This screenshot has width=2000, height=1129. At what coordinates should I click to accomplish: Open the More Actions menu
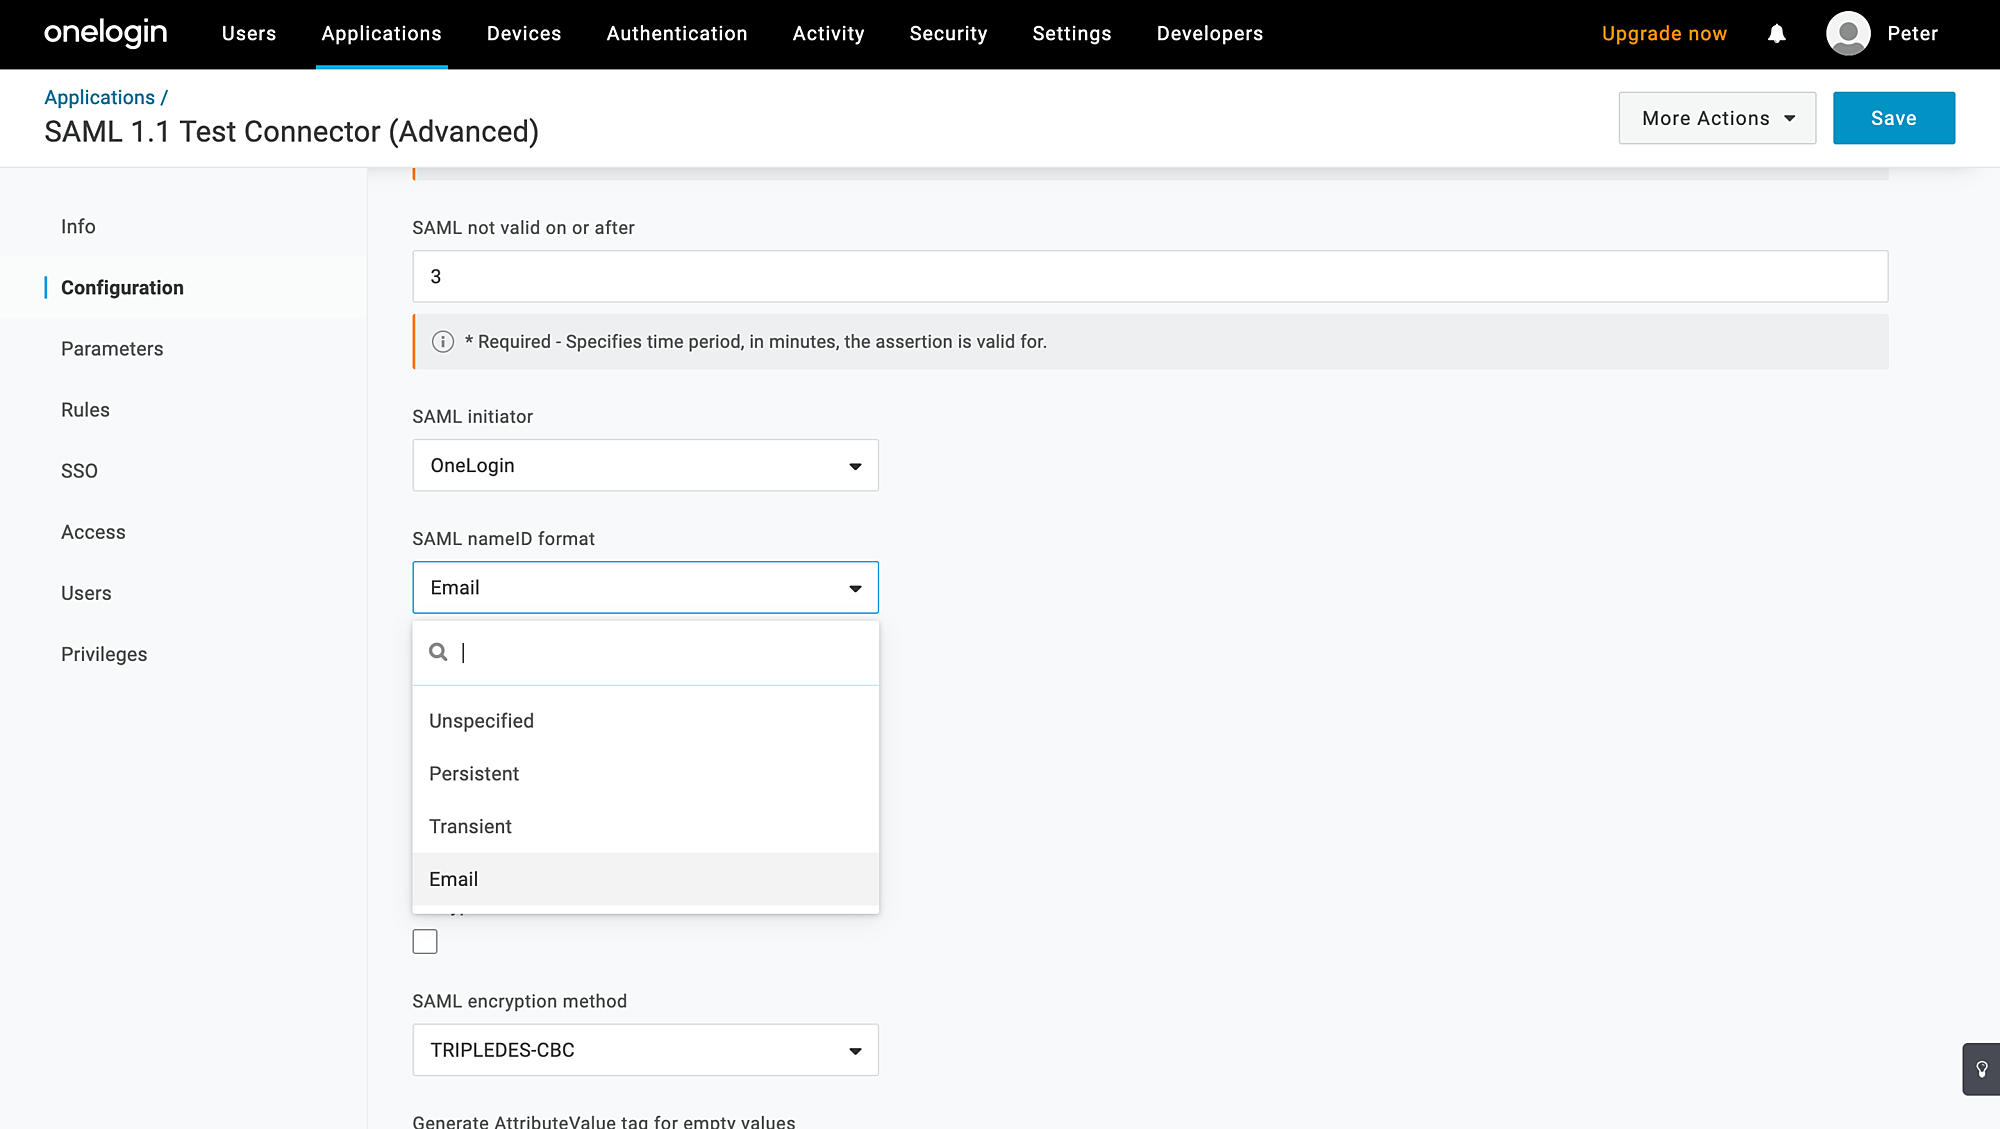[x=1717, y=118]
